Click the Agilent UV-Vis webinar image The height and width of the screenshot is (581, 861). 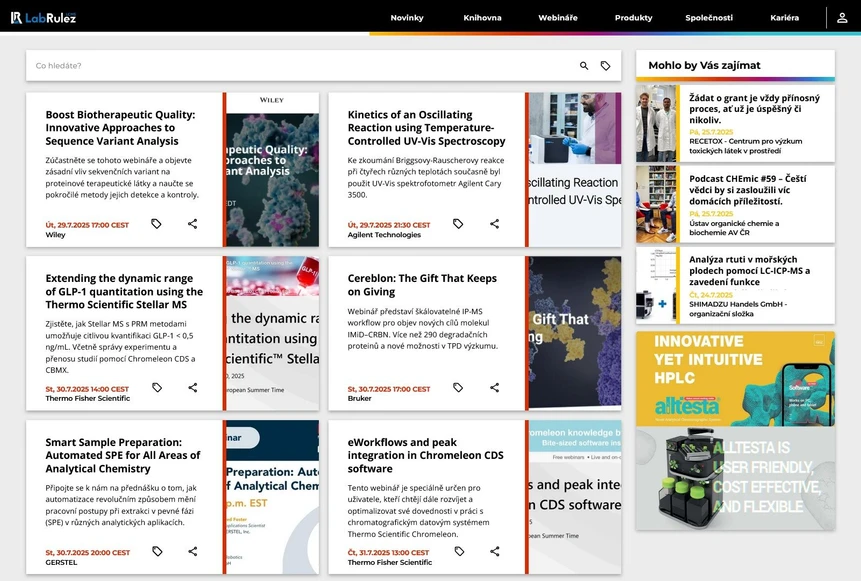pos(575,170)
